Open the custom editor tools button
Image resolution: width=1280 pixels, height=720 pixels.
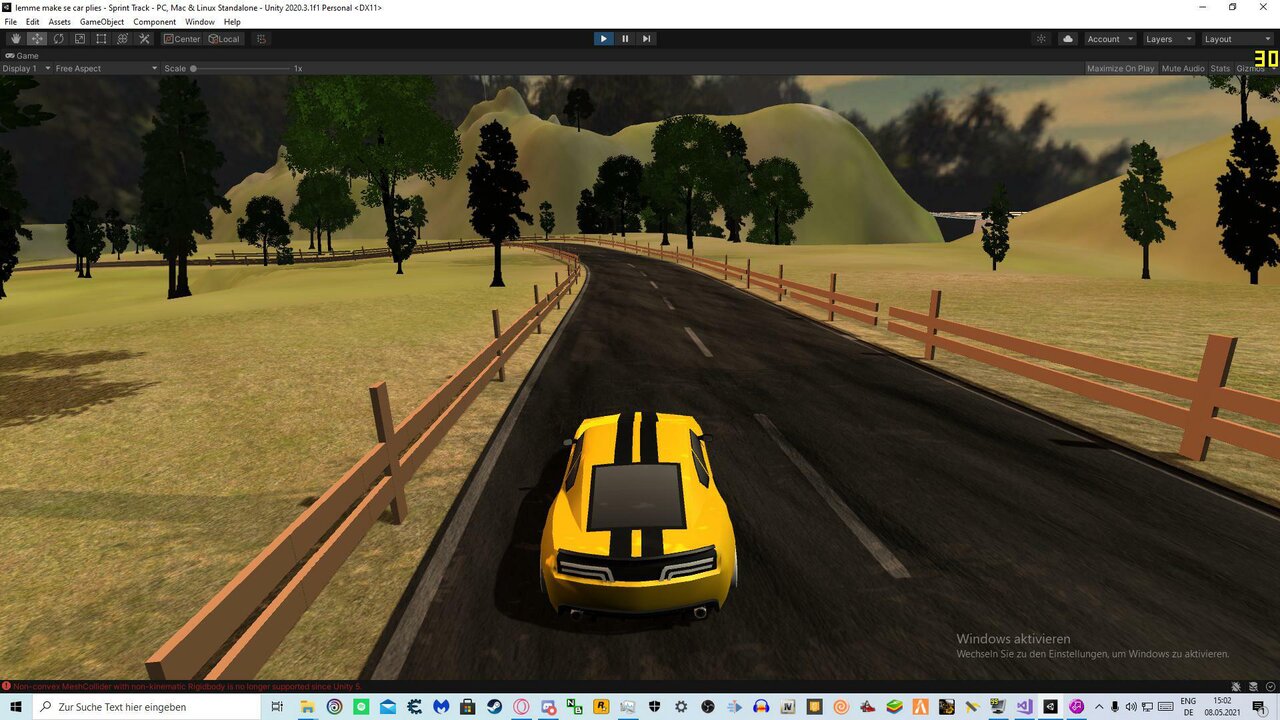(144, 39)
